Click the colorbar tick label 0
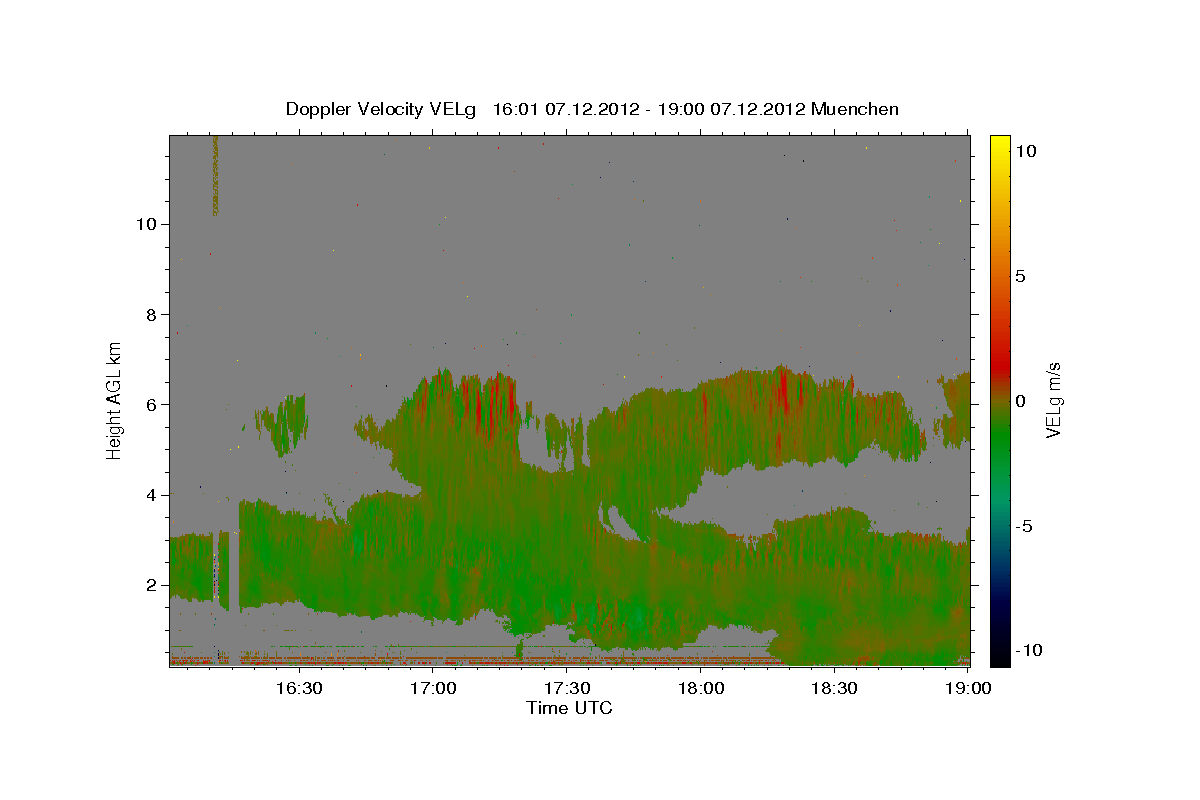 point(1020,401)
